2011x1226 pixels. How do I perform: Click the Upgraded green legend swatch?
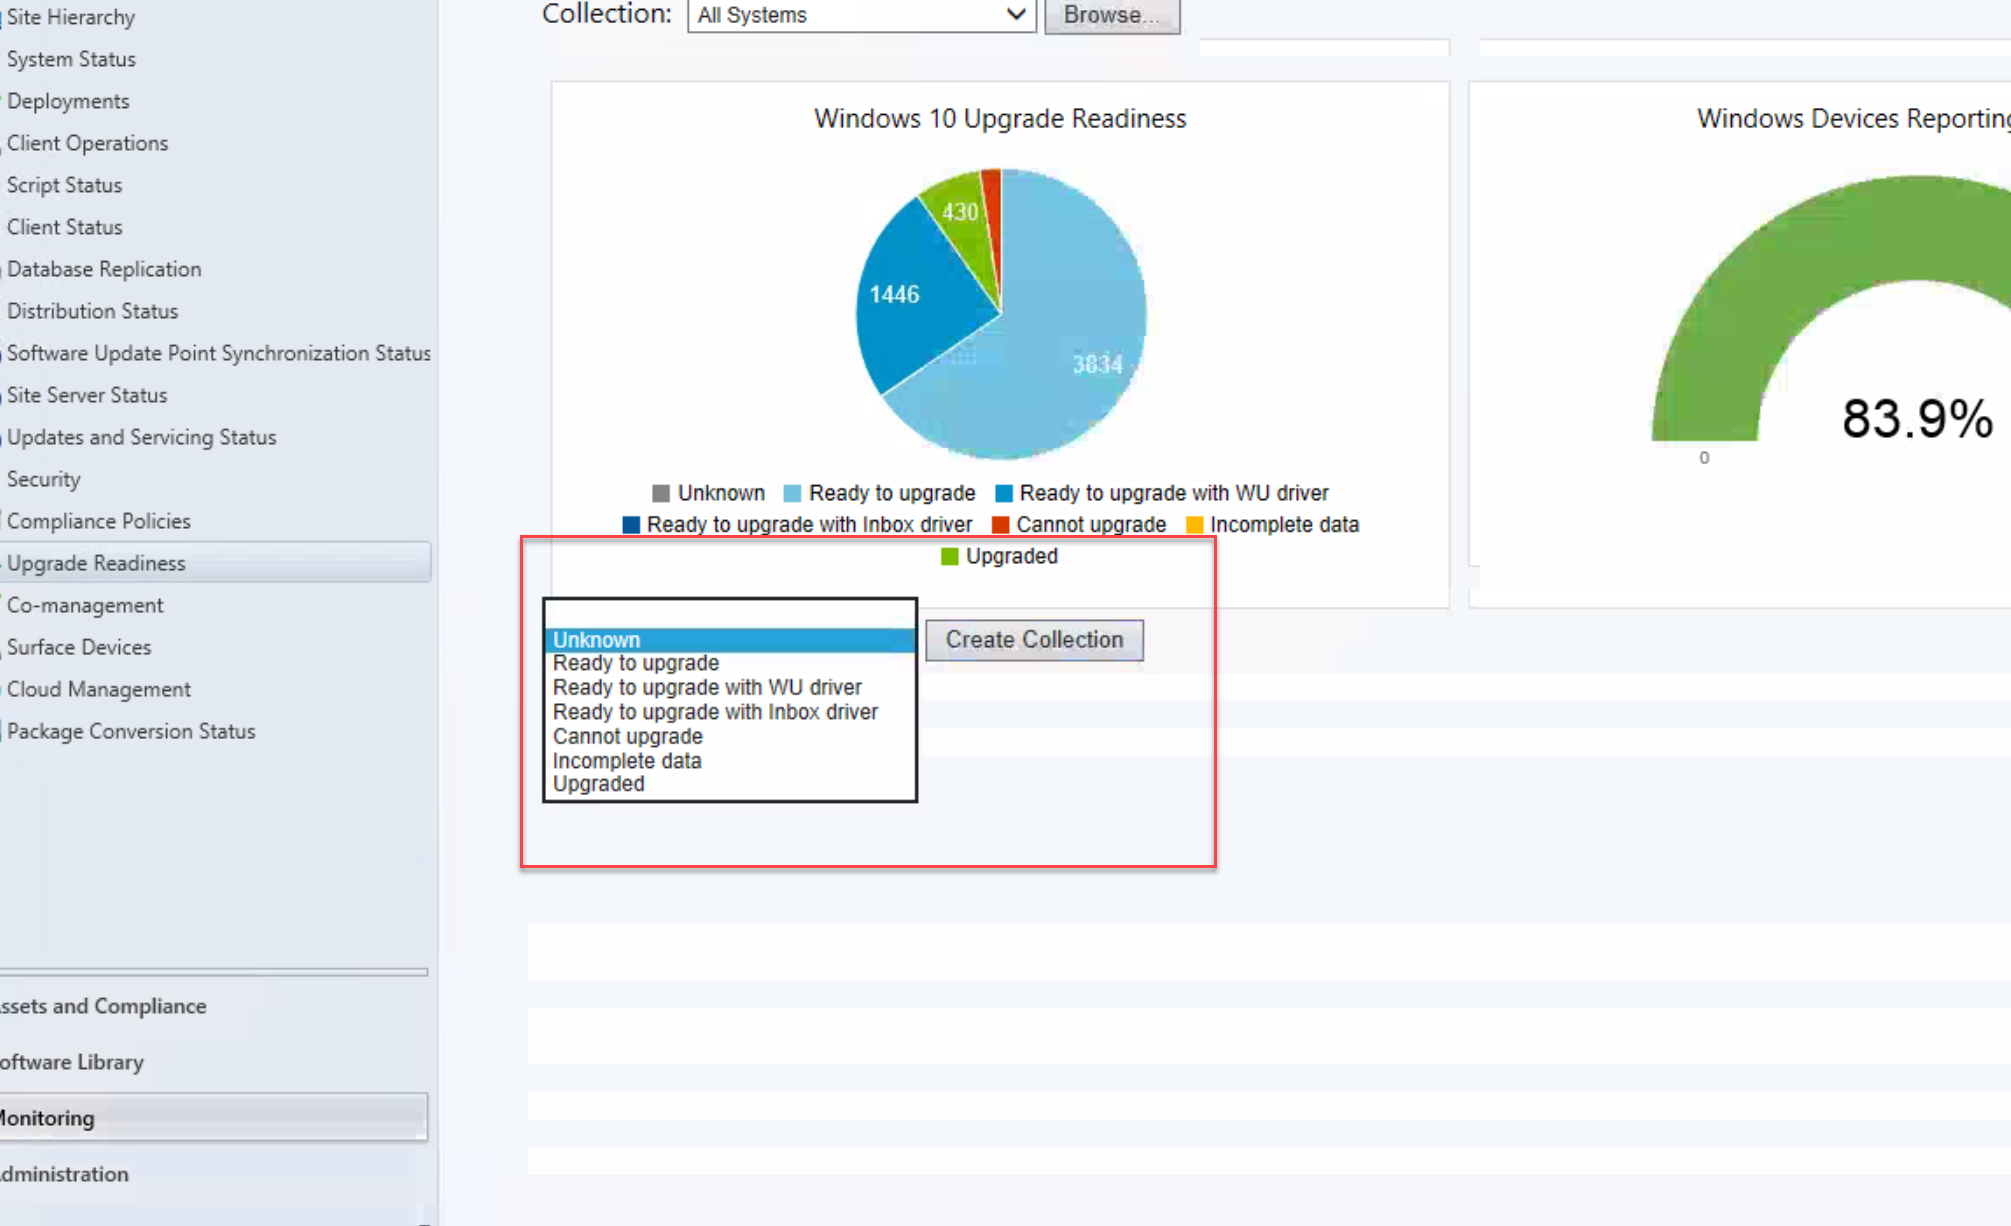coord(949,556)
